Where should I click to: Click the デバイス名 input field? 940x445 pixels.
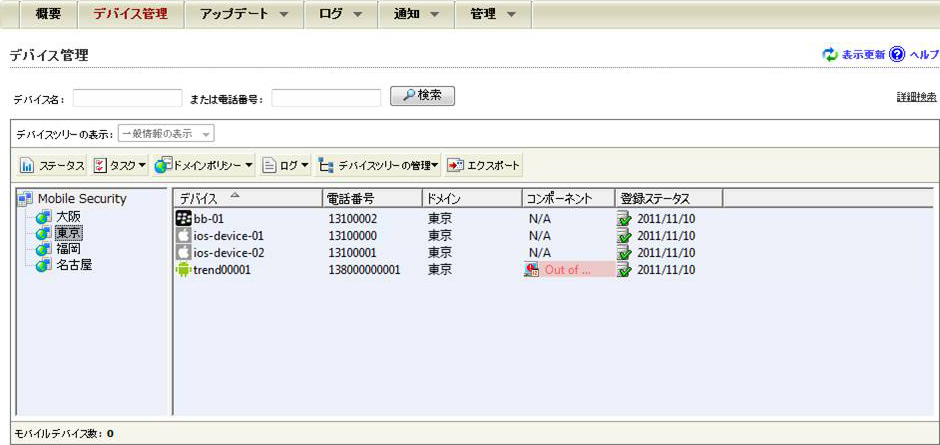coord(127,98)
